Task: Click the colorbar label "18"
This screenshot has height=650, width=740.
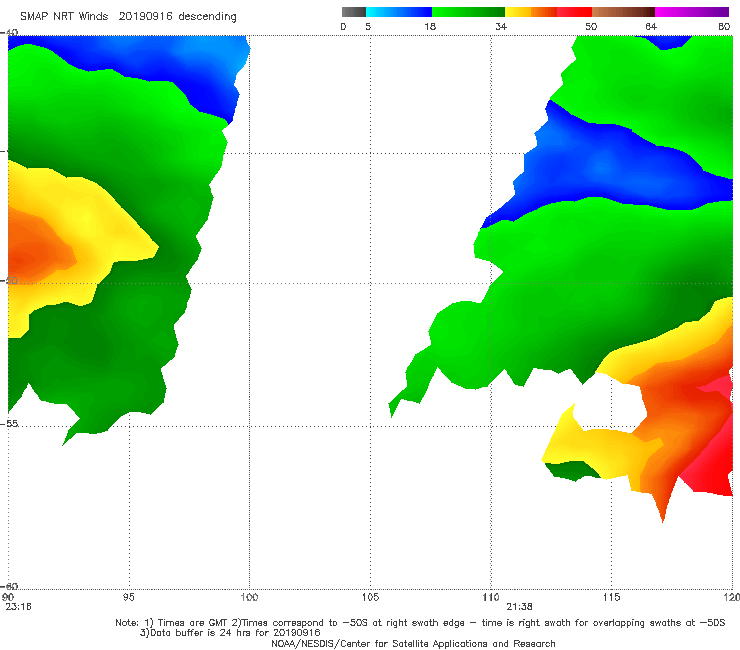Action: pyautogui.click(x=430, y=26)
